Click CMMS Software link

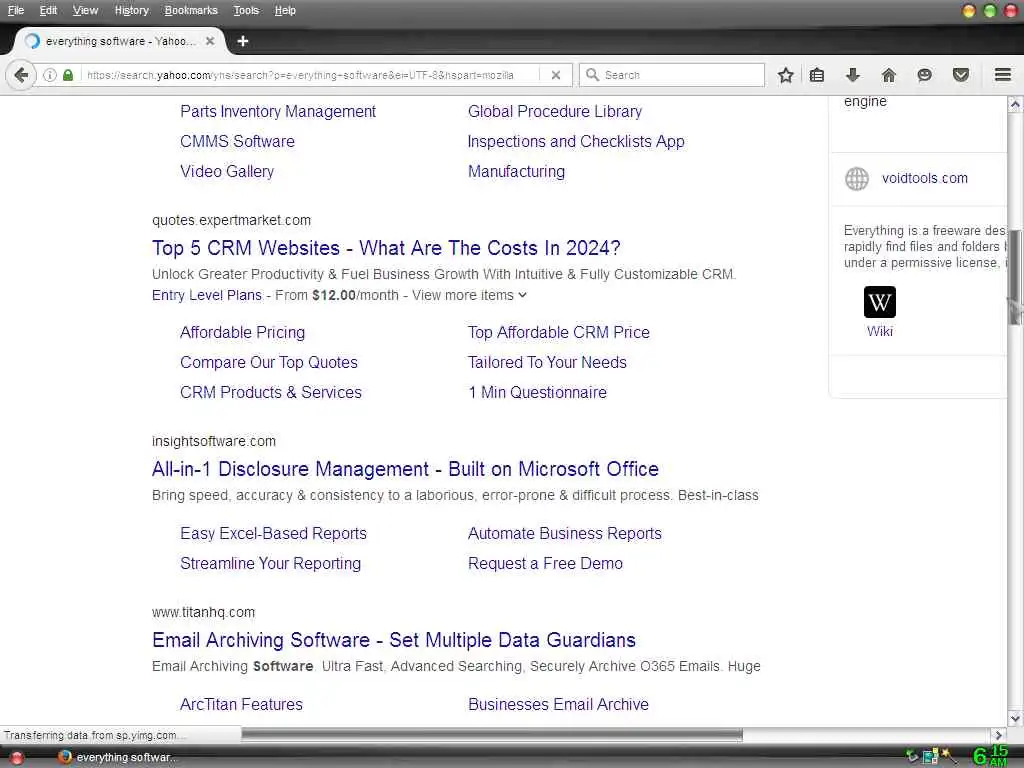click(237, 142)
